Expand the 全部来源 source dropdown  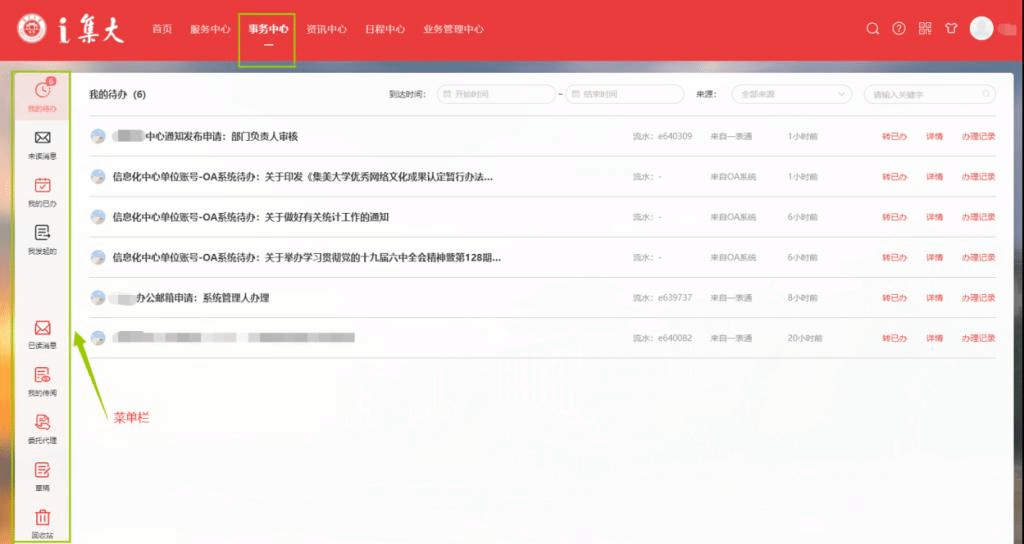(790, 94)
